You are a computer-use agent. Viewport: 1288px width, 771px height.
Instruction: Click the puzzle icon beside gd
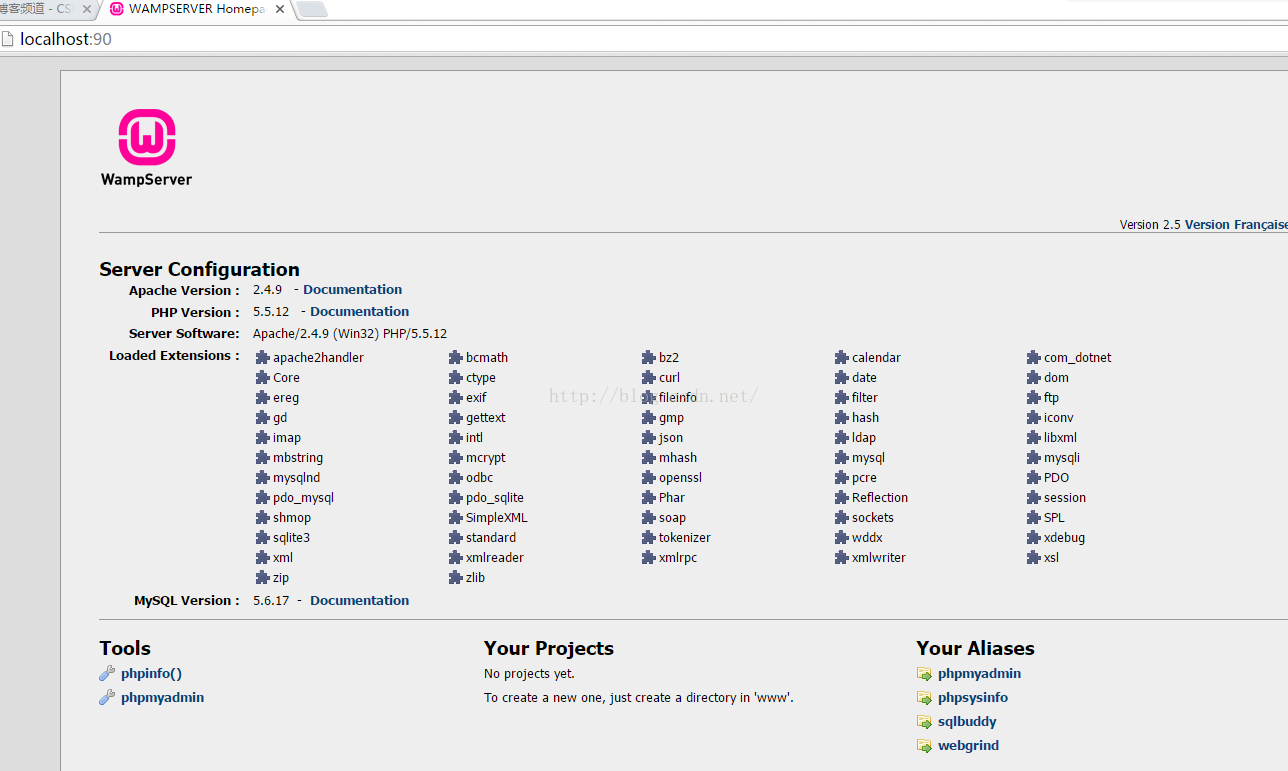[262, 417]
